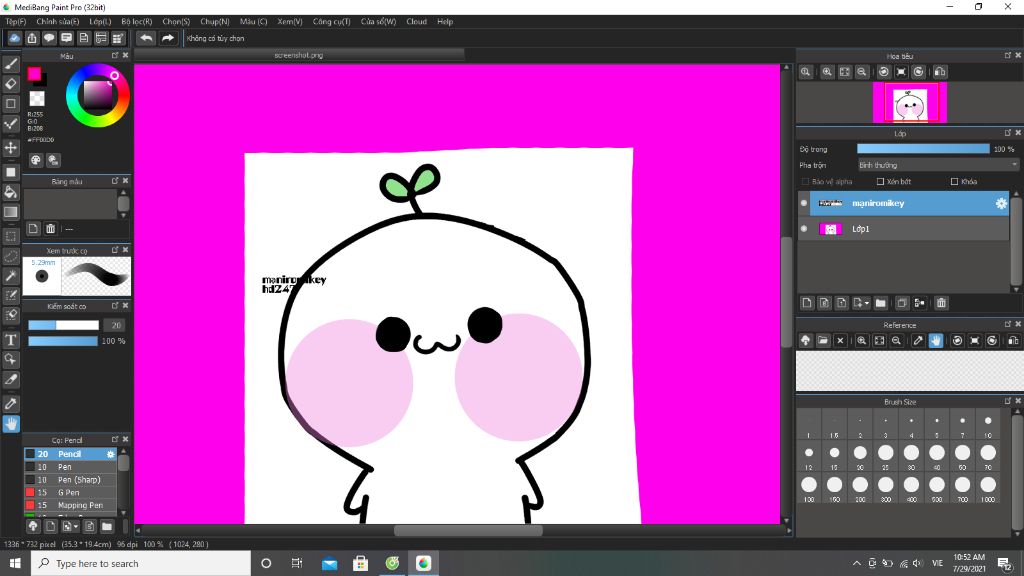This screenshot has height=576, width=1024.
Task: Open settings gear on maniromikey layer
Action: (1000, 203)
